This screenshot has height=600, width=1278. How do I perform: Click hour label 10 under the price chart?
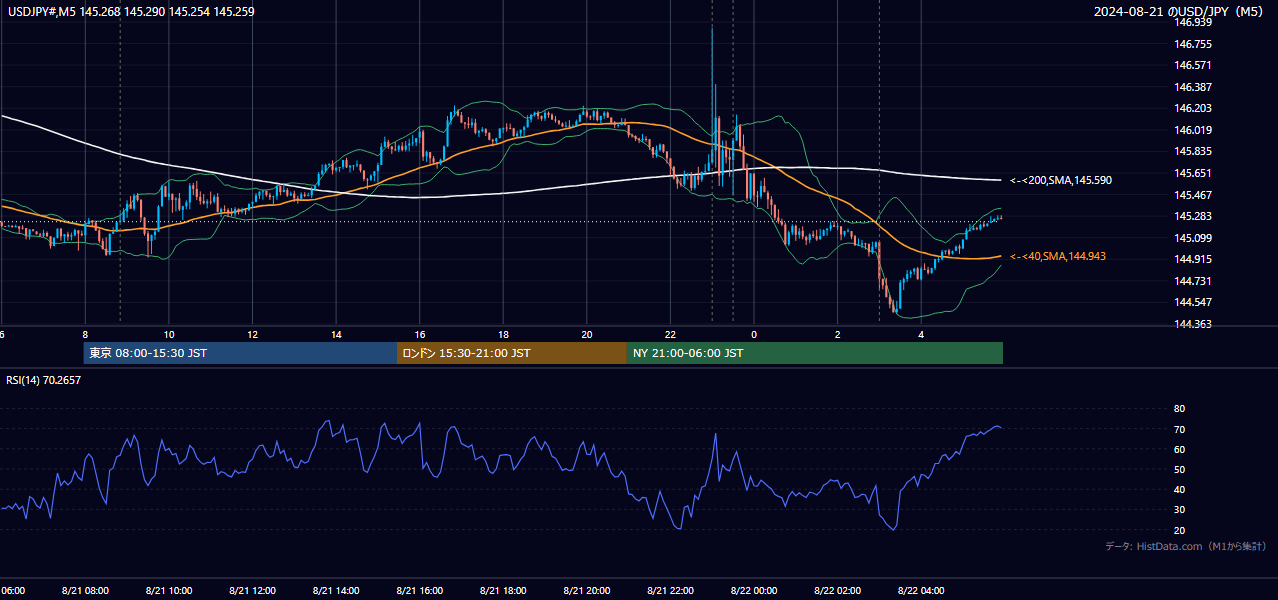[x=169, y=335]
